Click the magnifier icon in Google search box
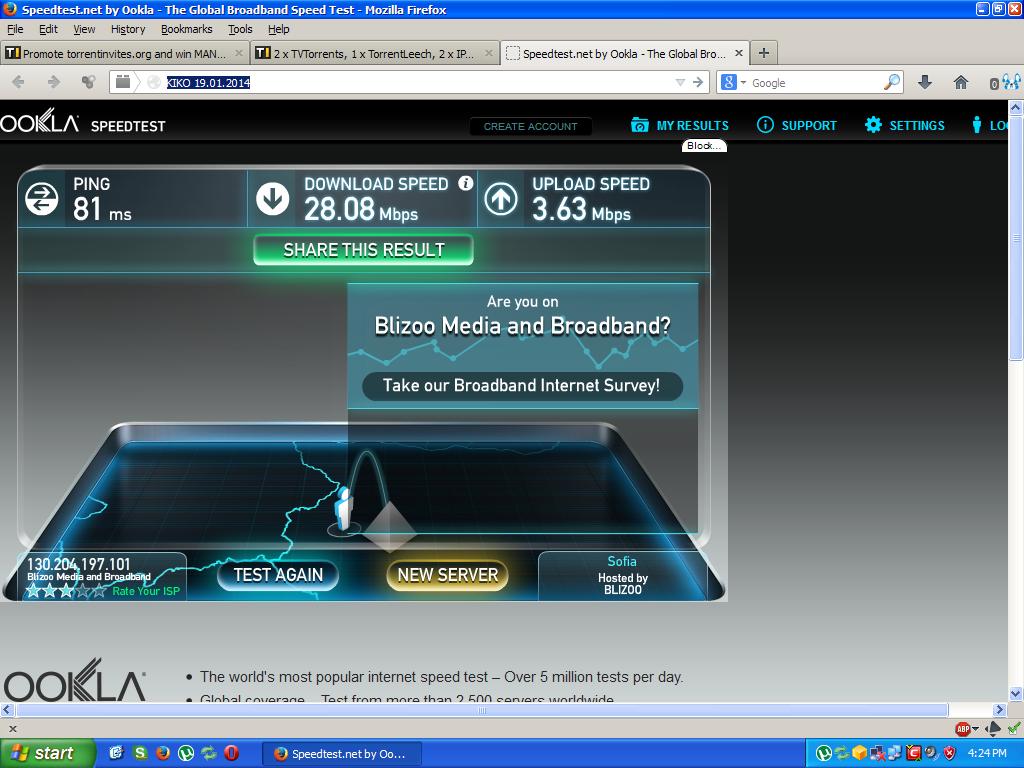Viewport: 1024px width, 768px height. point(891,82)
